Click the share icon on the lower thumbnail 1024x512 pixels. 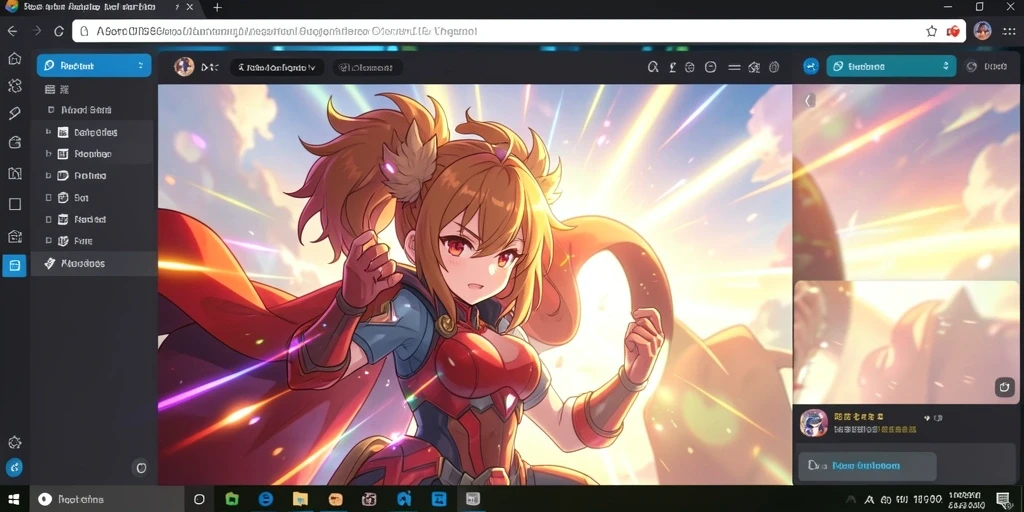[x=1004, y=387]
